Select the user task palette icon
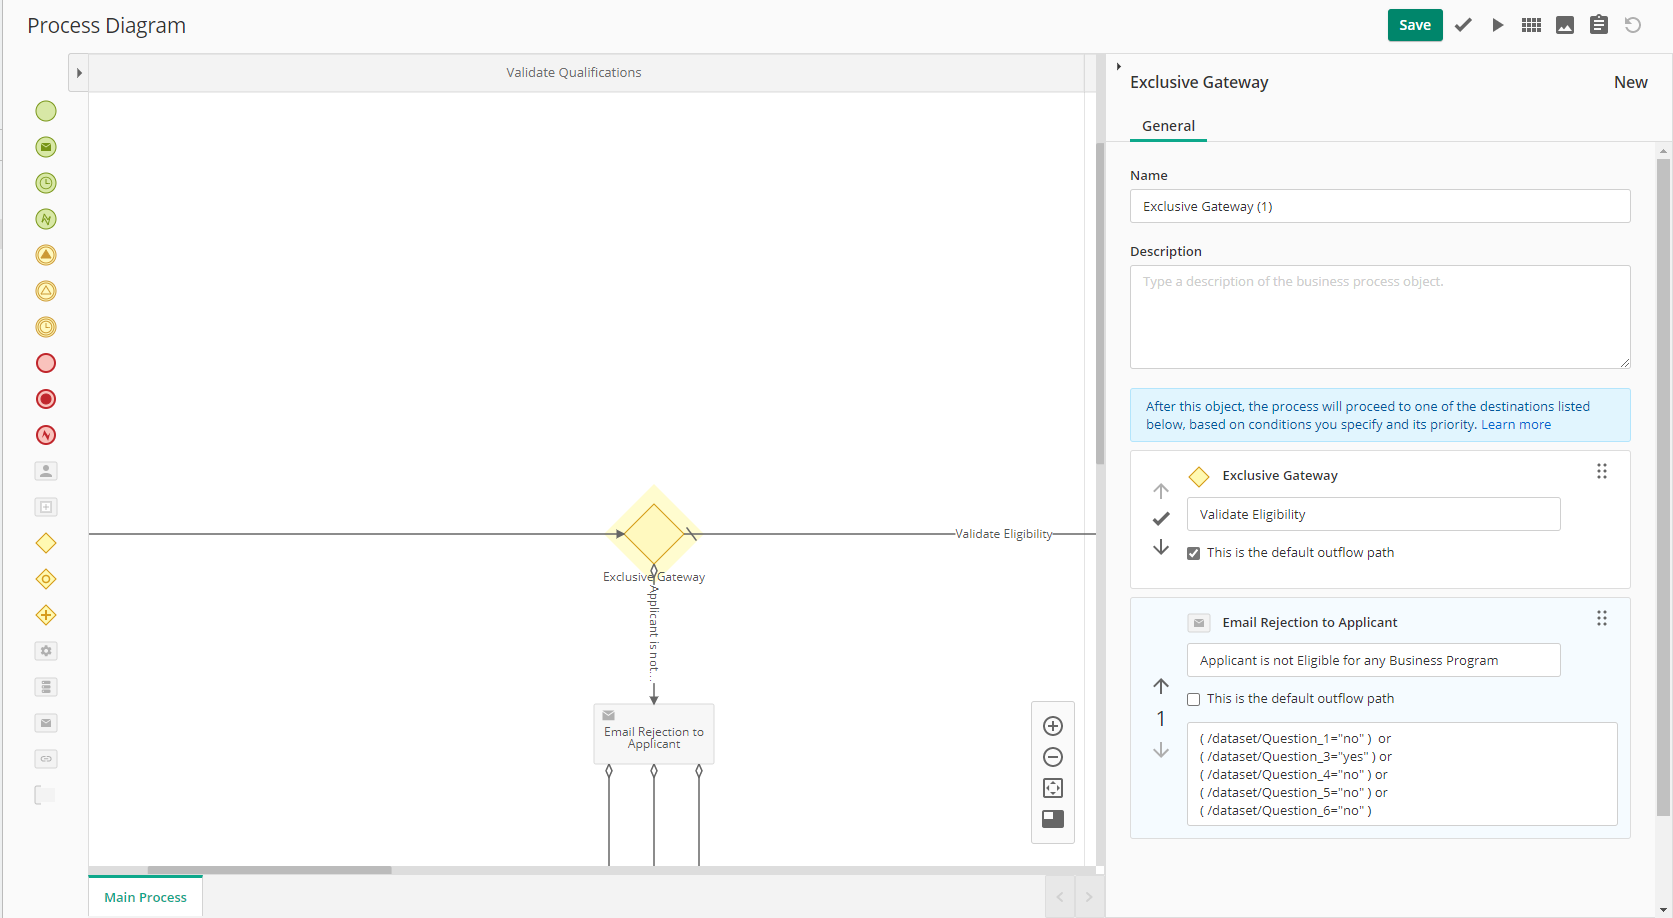Image resolution: width=1673 pixels, height=918 pixels. point(46,471)
